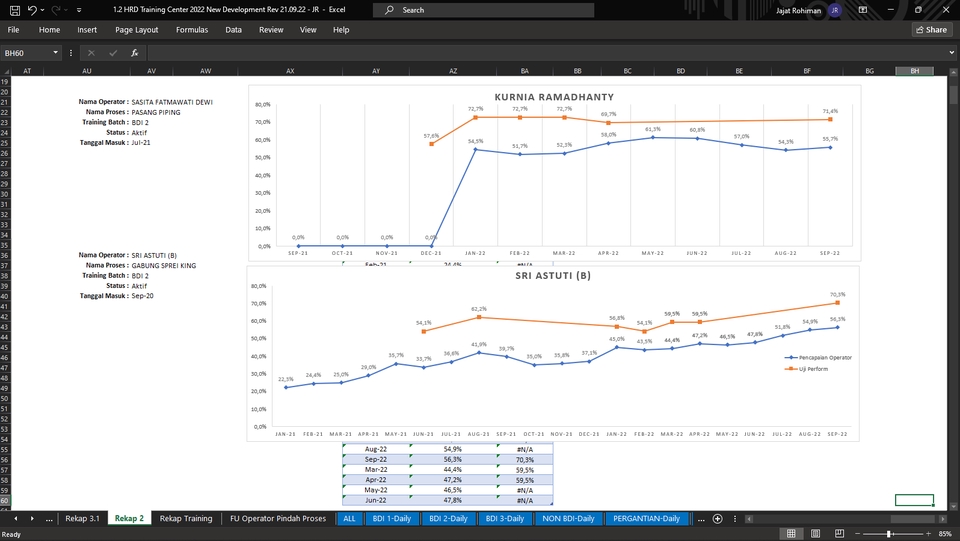This screenshot has height=541, width=960.
Task: Expand the formula bar chevron
Action: (951, 53)
